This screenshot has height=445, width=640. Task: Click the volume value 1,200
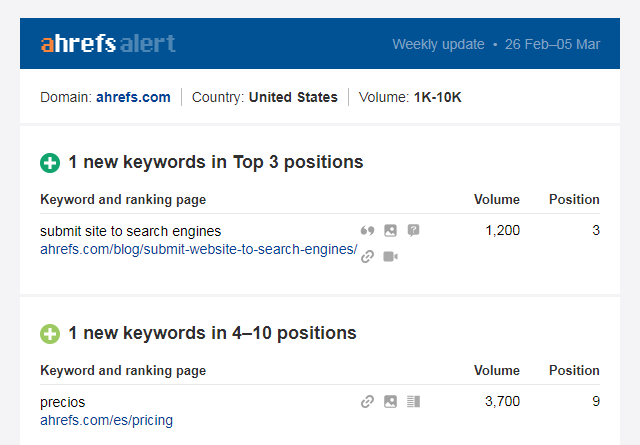pos(502,231)
